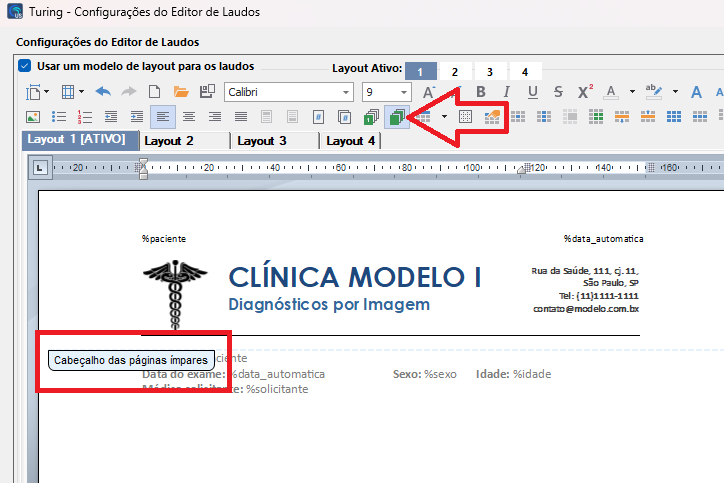Toggle bold formatting
Screen dimensions: 724x483
click(480, 92)
